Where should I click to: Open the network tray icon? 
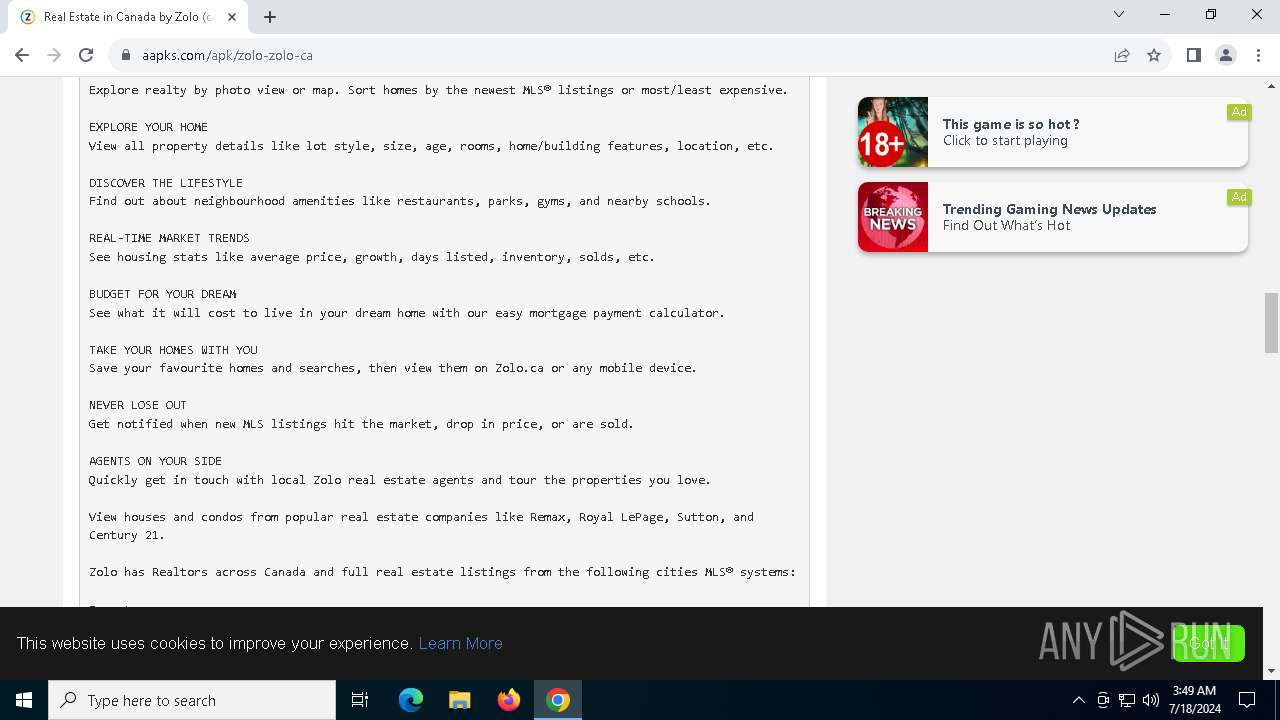pyautogui.click(x=1127, y=700)
